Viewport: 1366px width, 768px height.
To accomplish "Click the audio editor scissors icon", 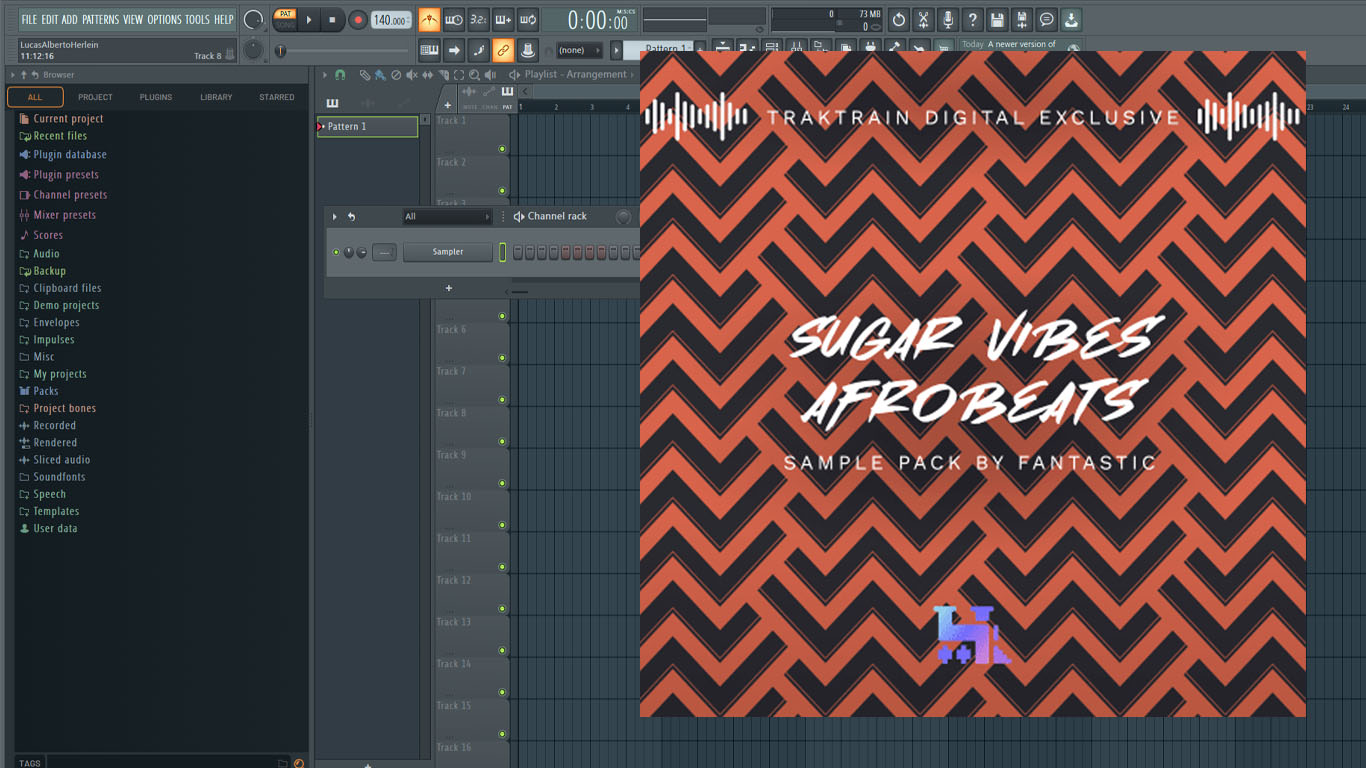I will (x=923, y=20).
